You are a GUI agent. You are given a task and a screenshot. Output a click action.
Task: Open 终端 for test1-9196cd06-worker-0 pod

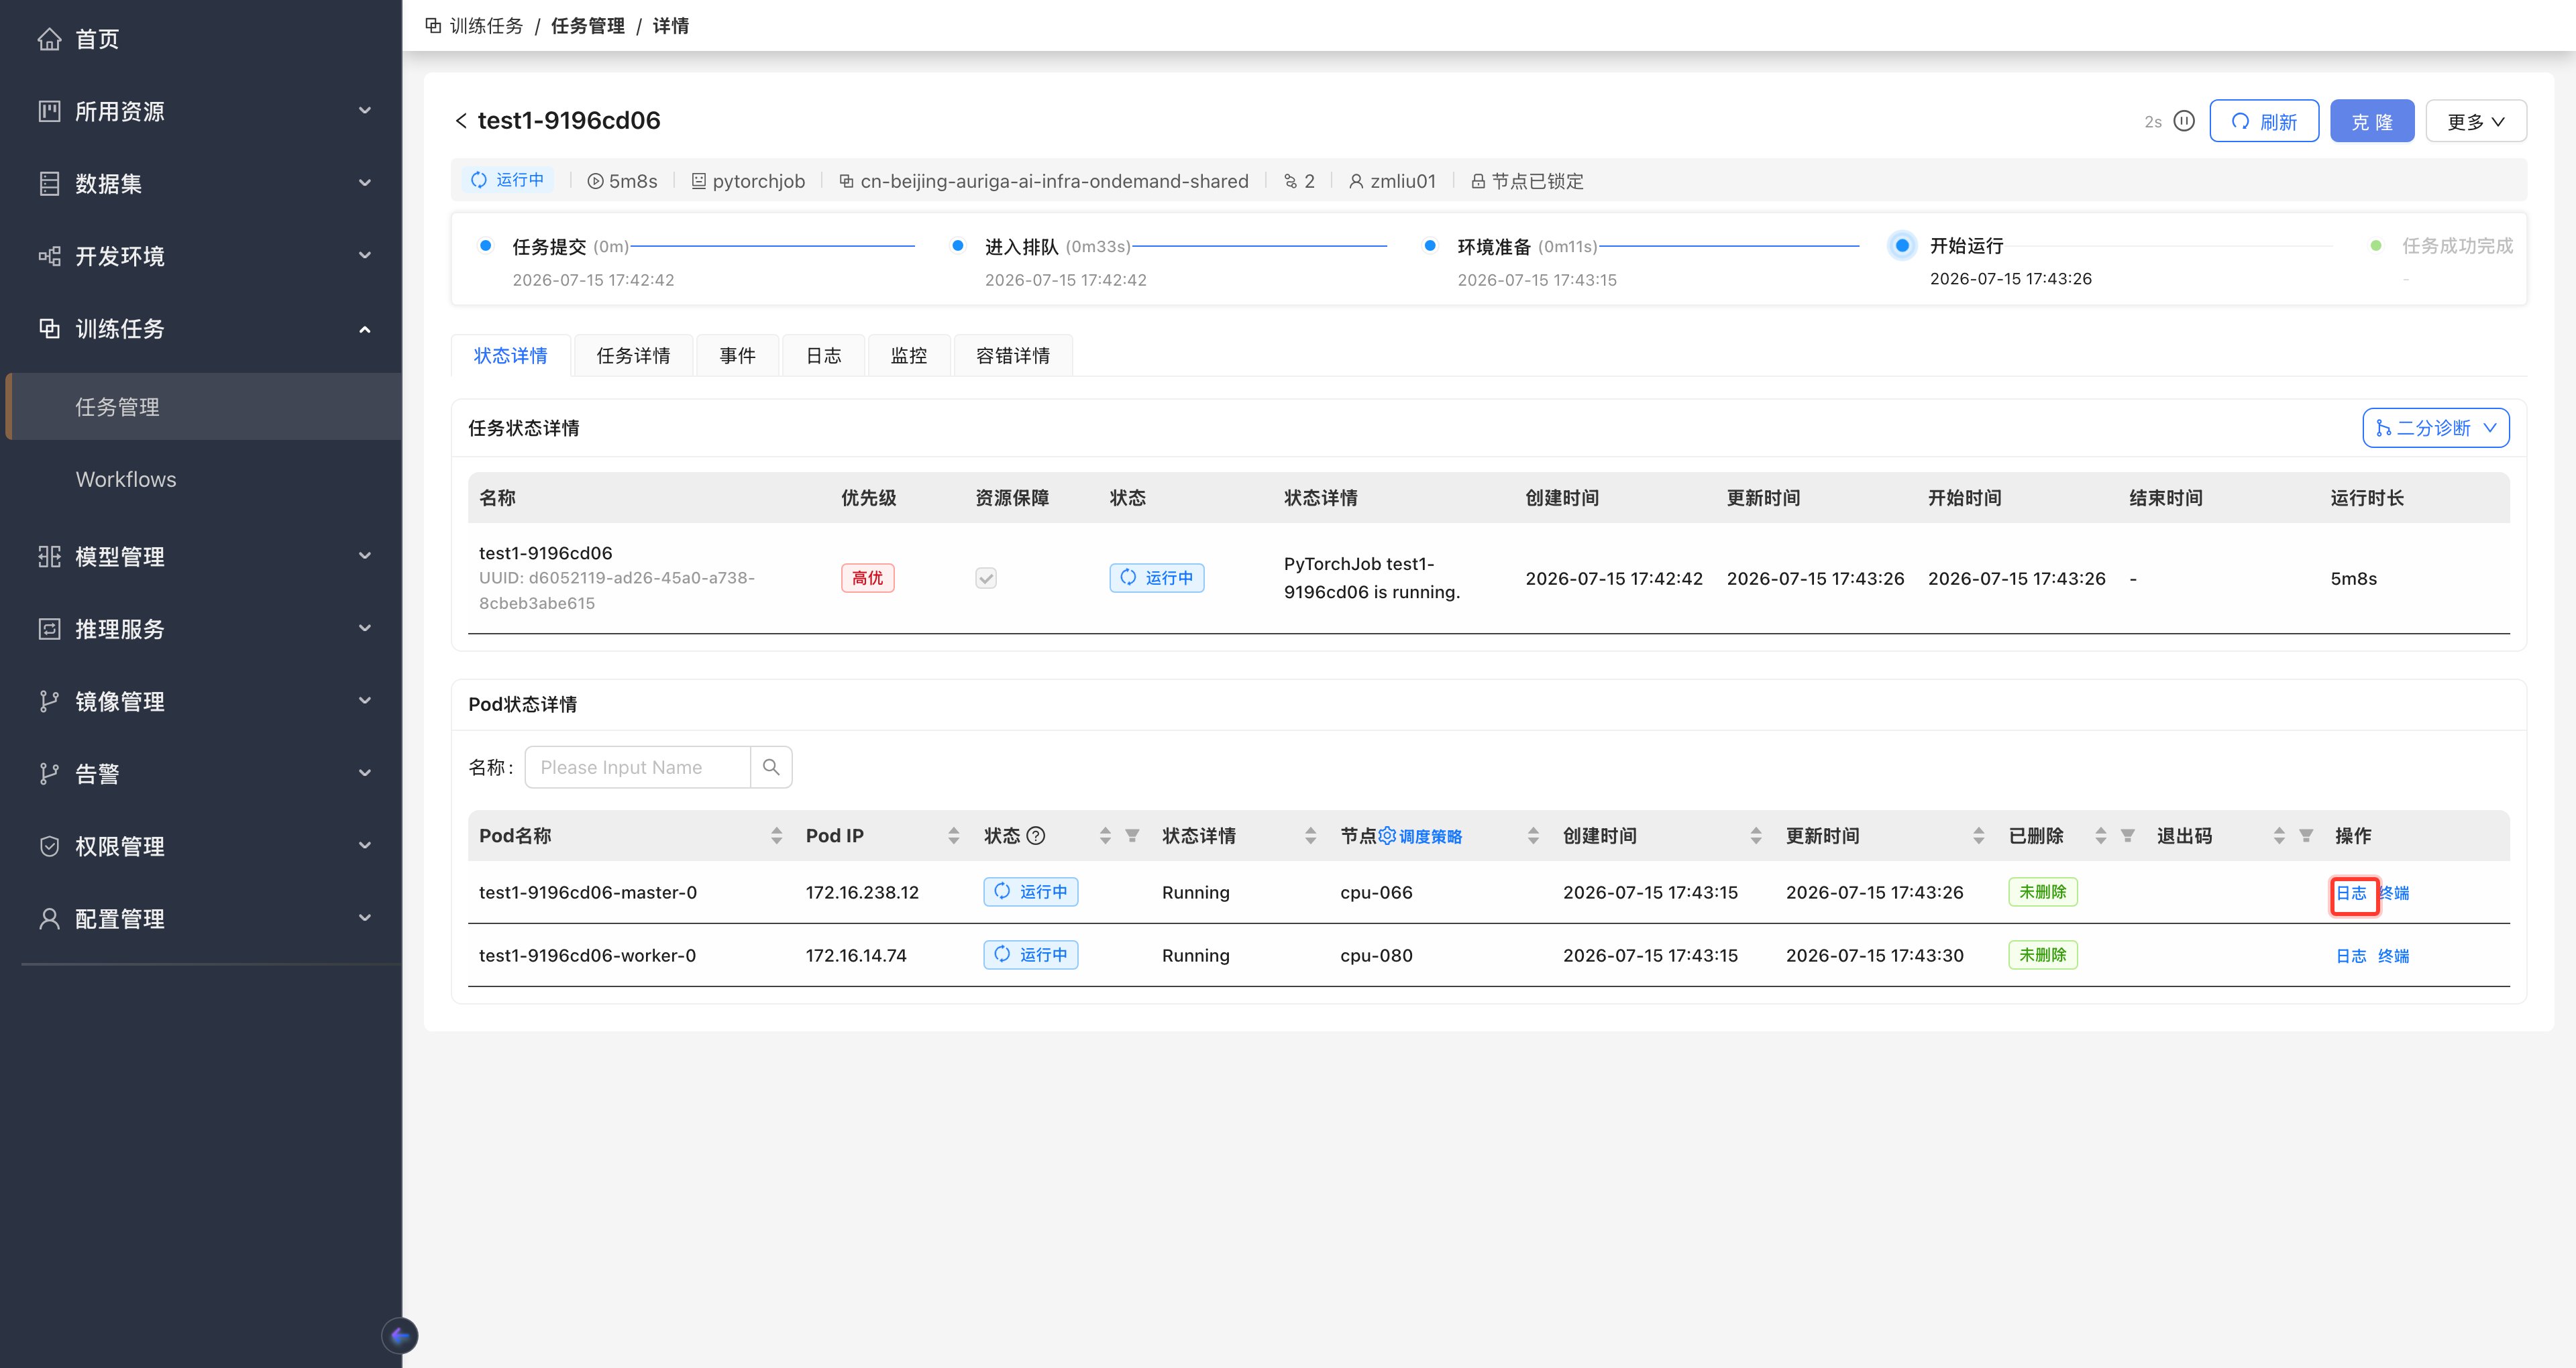click(x=2394, y=956)
